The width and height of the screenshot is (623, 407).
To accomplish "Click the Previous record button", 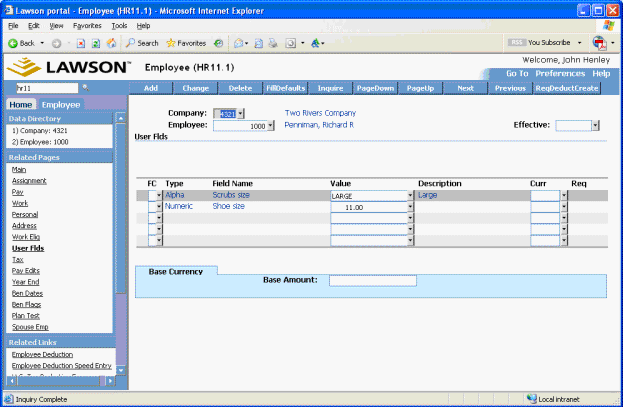I will 510,88.
